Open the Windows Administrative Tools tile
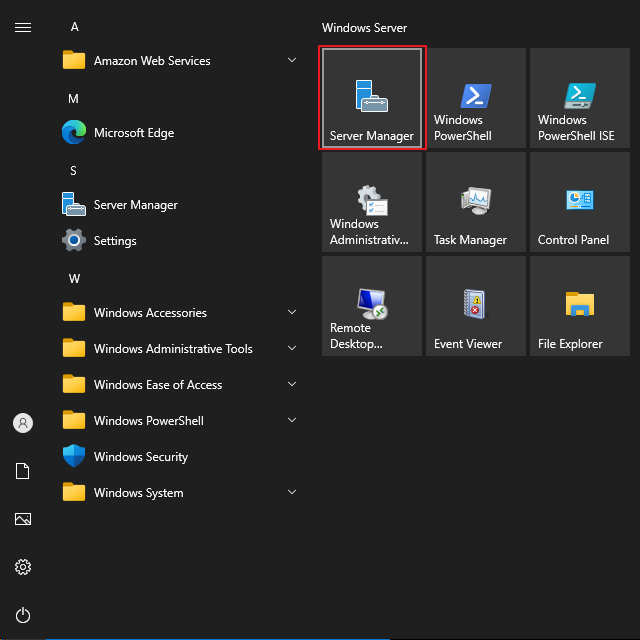The width and height of the screenshot is (640, 640). 371,202
